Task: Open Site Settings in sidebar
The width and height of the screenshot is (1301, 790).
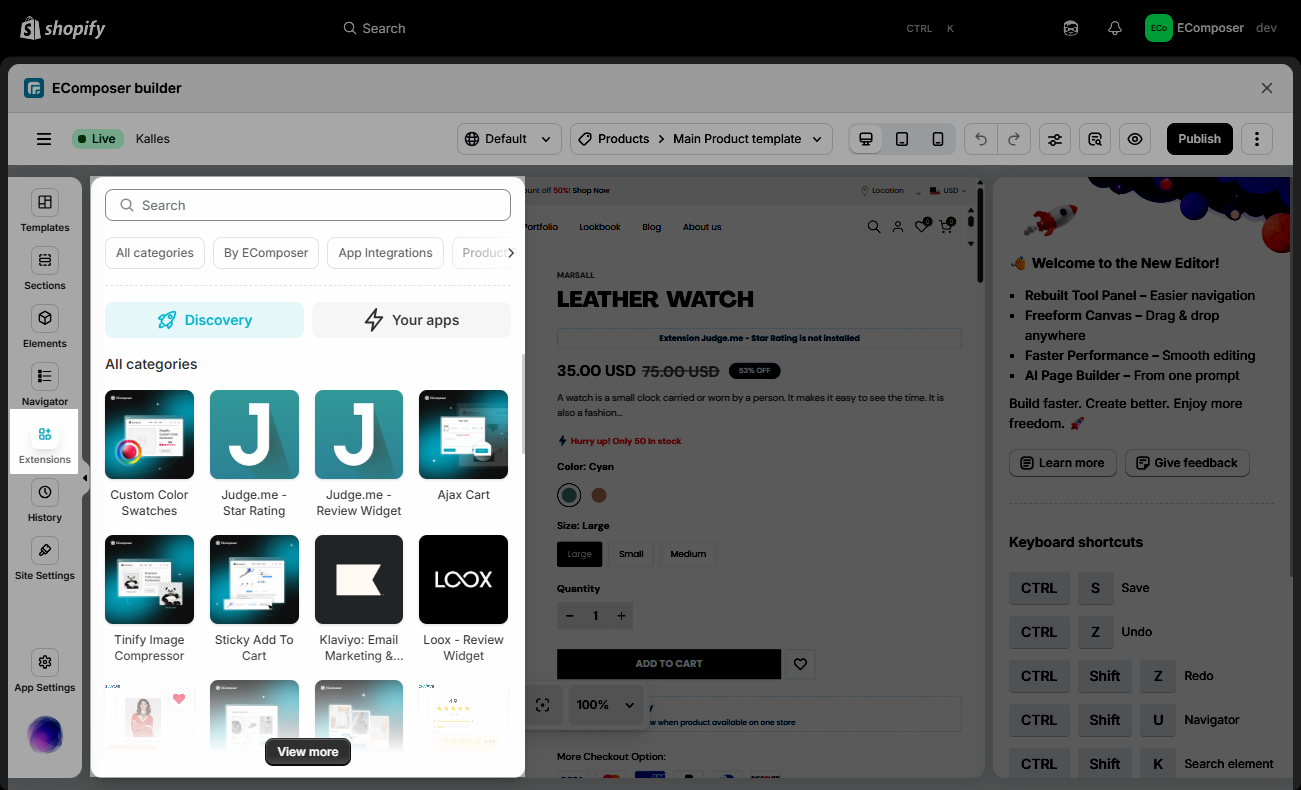Action: [45, 551]
